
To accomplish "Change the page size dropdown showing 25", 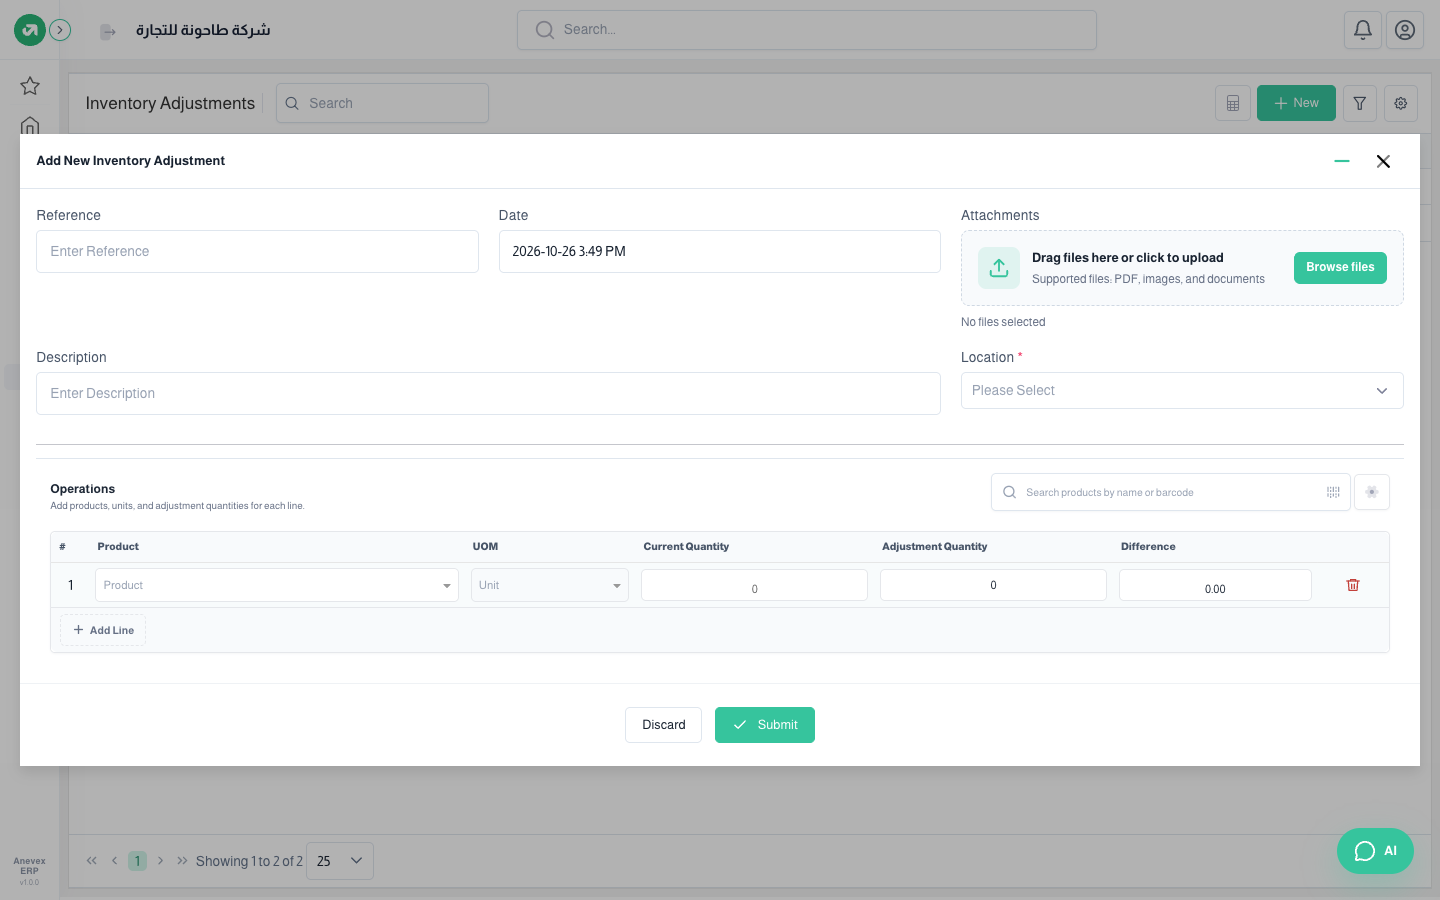I will [x=340, y=861].
